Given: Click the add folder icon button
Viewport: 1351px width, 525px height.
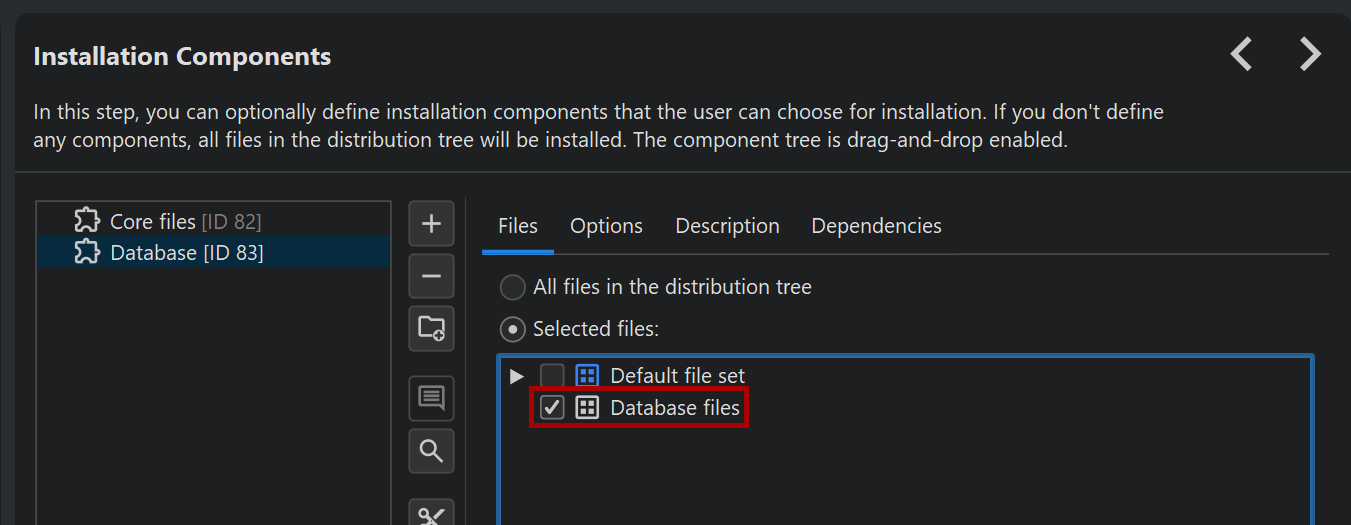Looking at the screenshot, I should (431, 328).
